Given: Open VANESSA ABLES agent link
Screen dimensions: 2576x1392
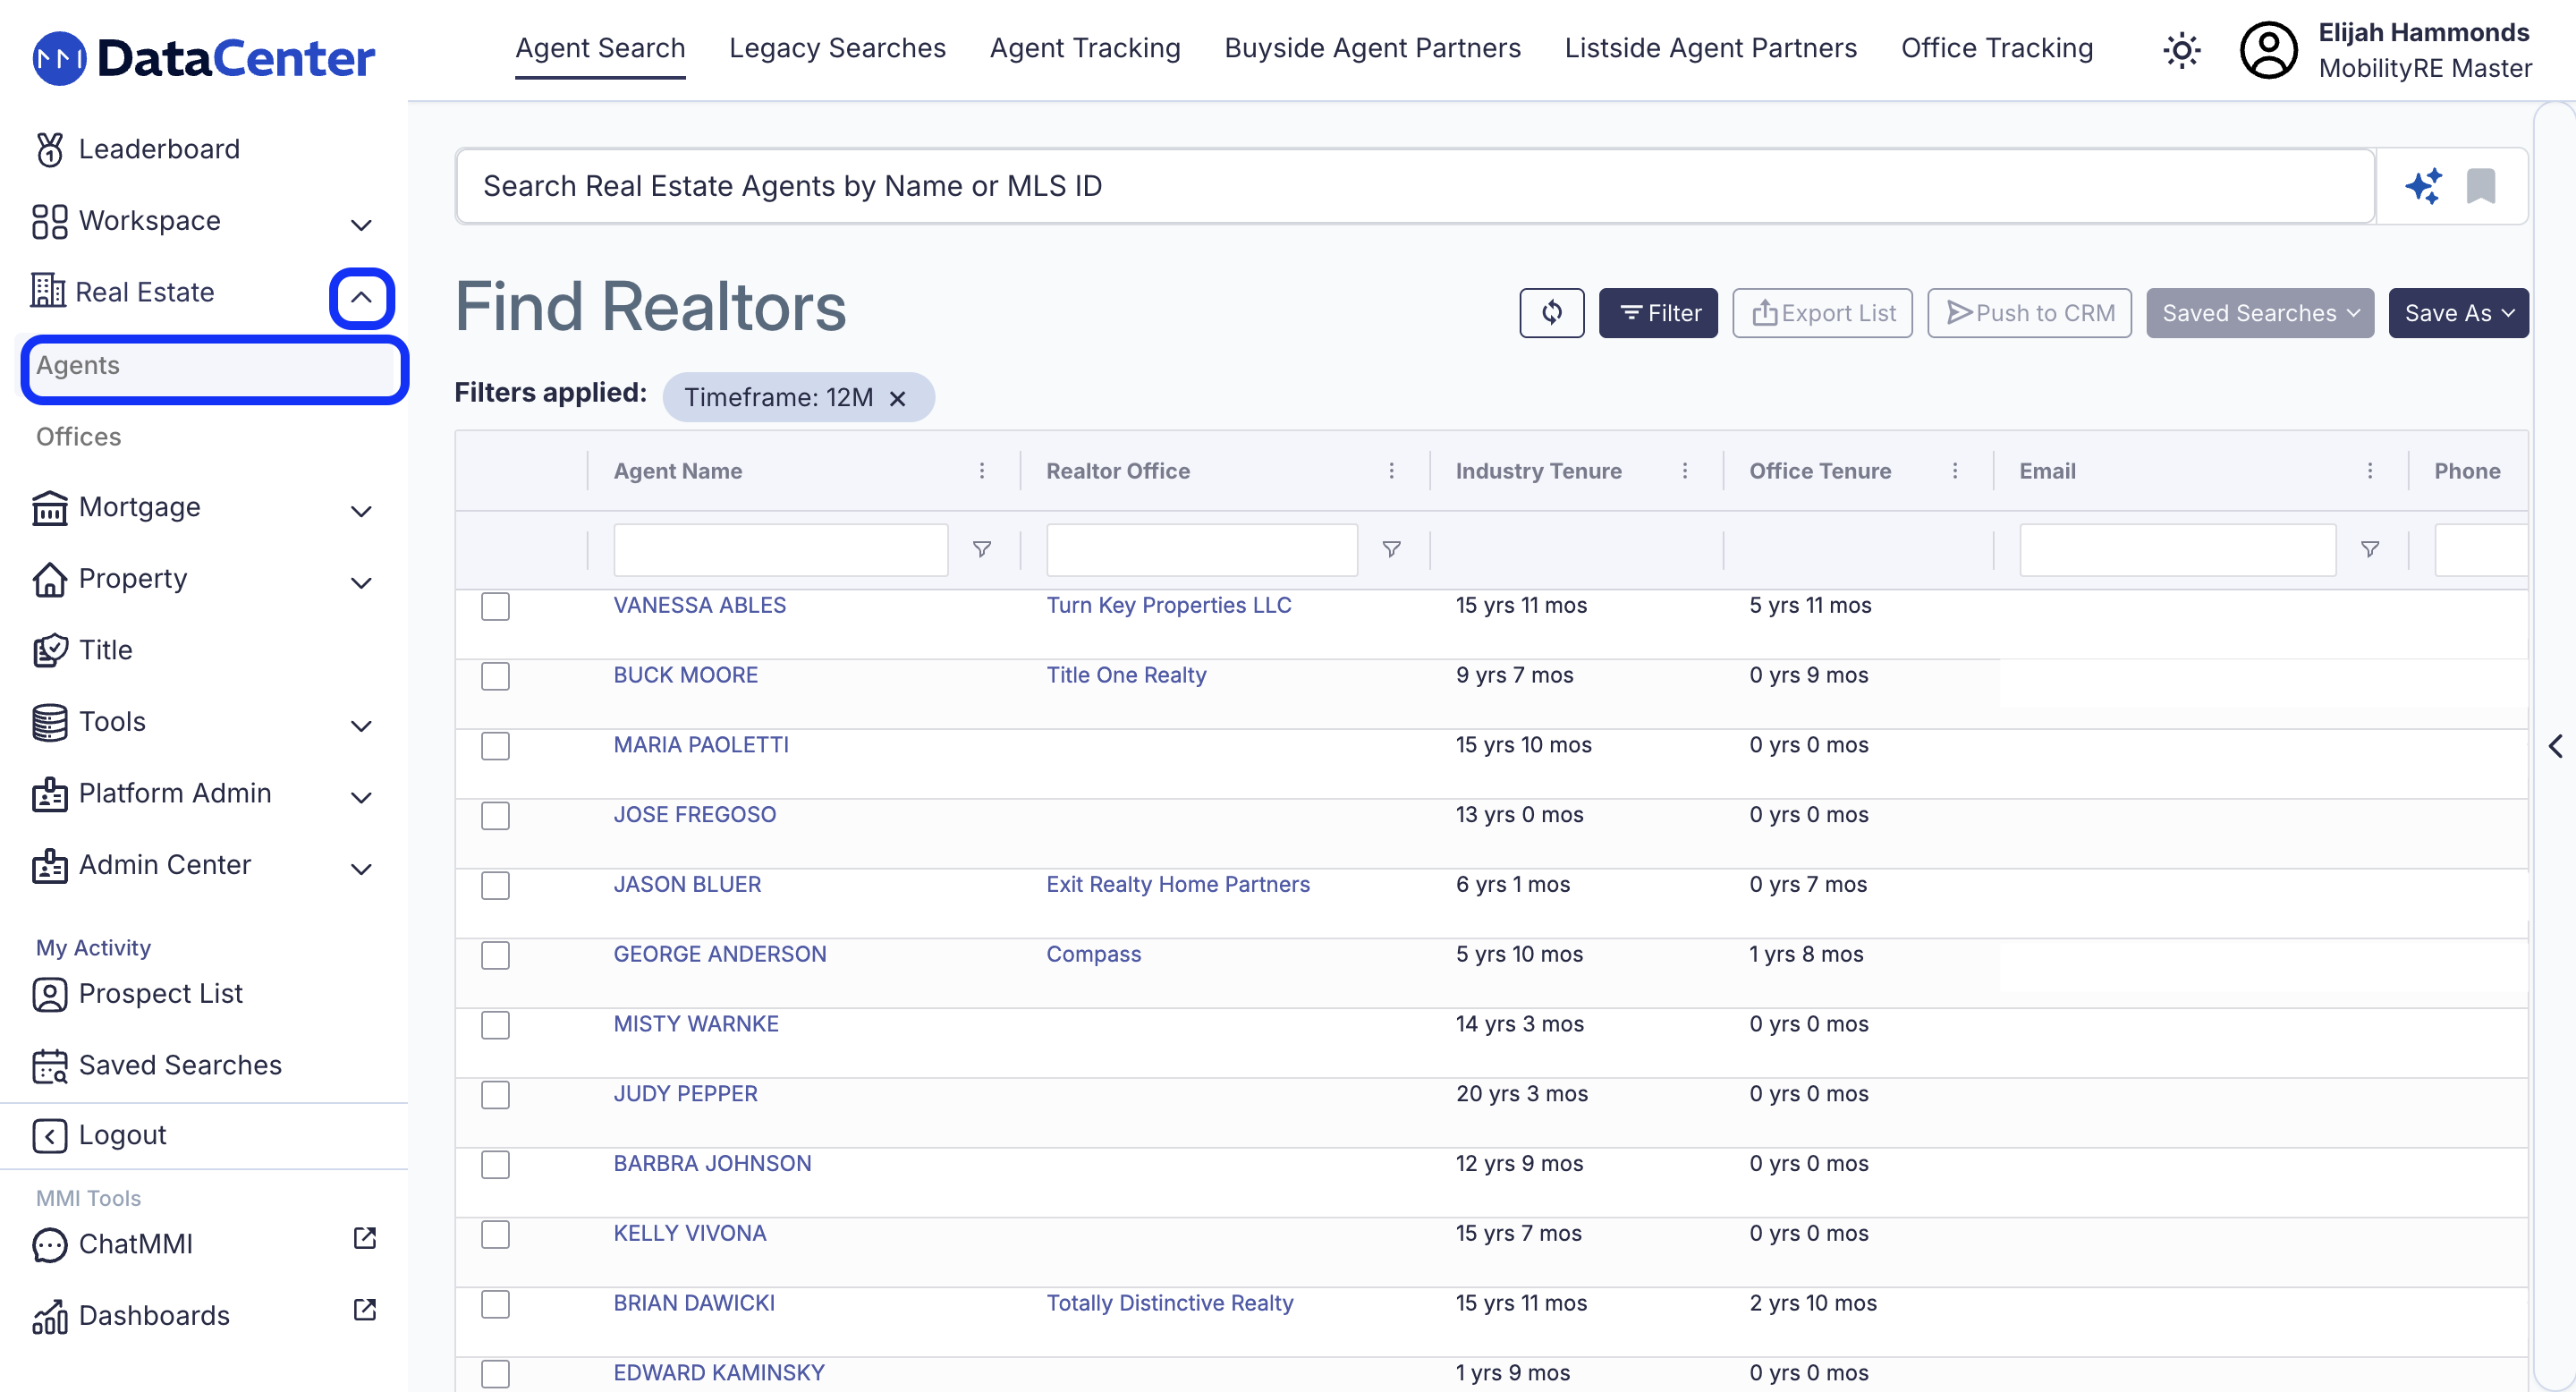Looking at the screenshot, I should 699,605.
